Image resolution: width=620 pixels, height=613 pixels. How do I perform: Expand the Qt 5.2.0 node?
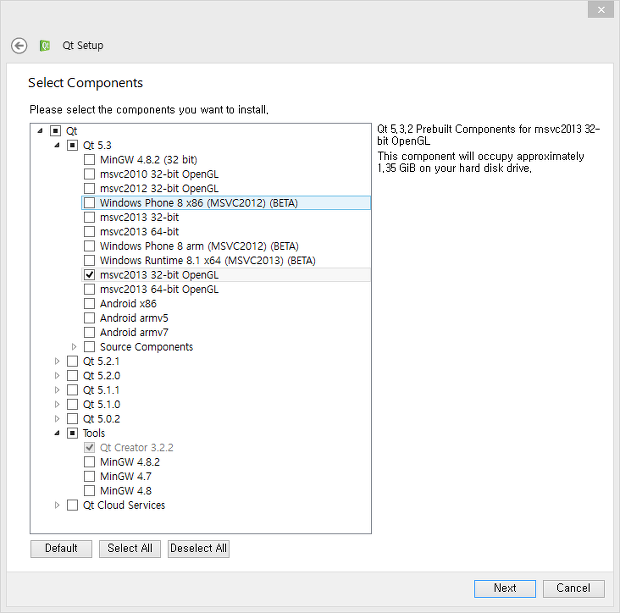pyautogui.click(x=57, y=375)
